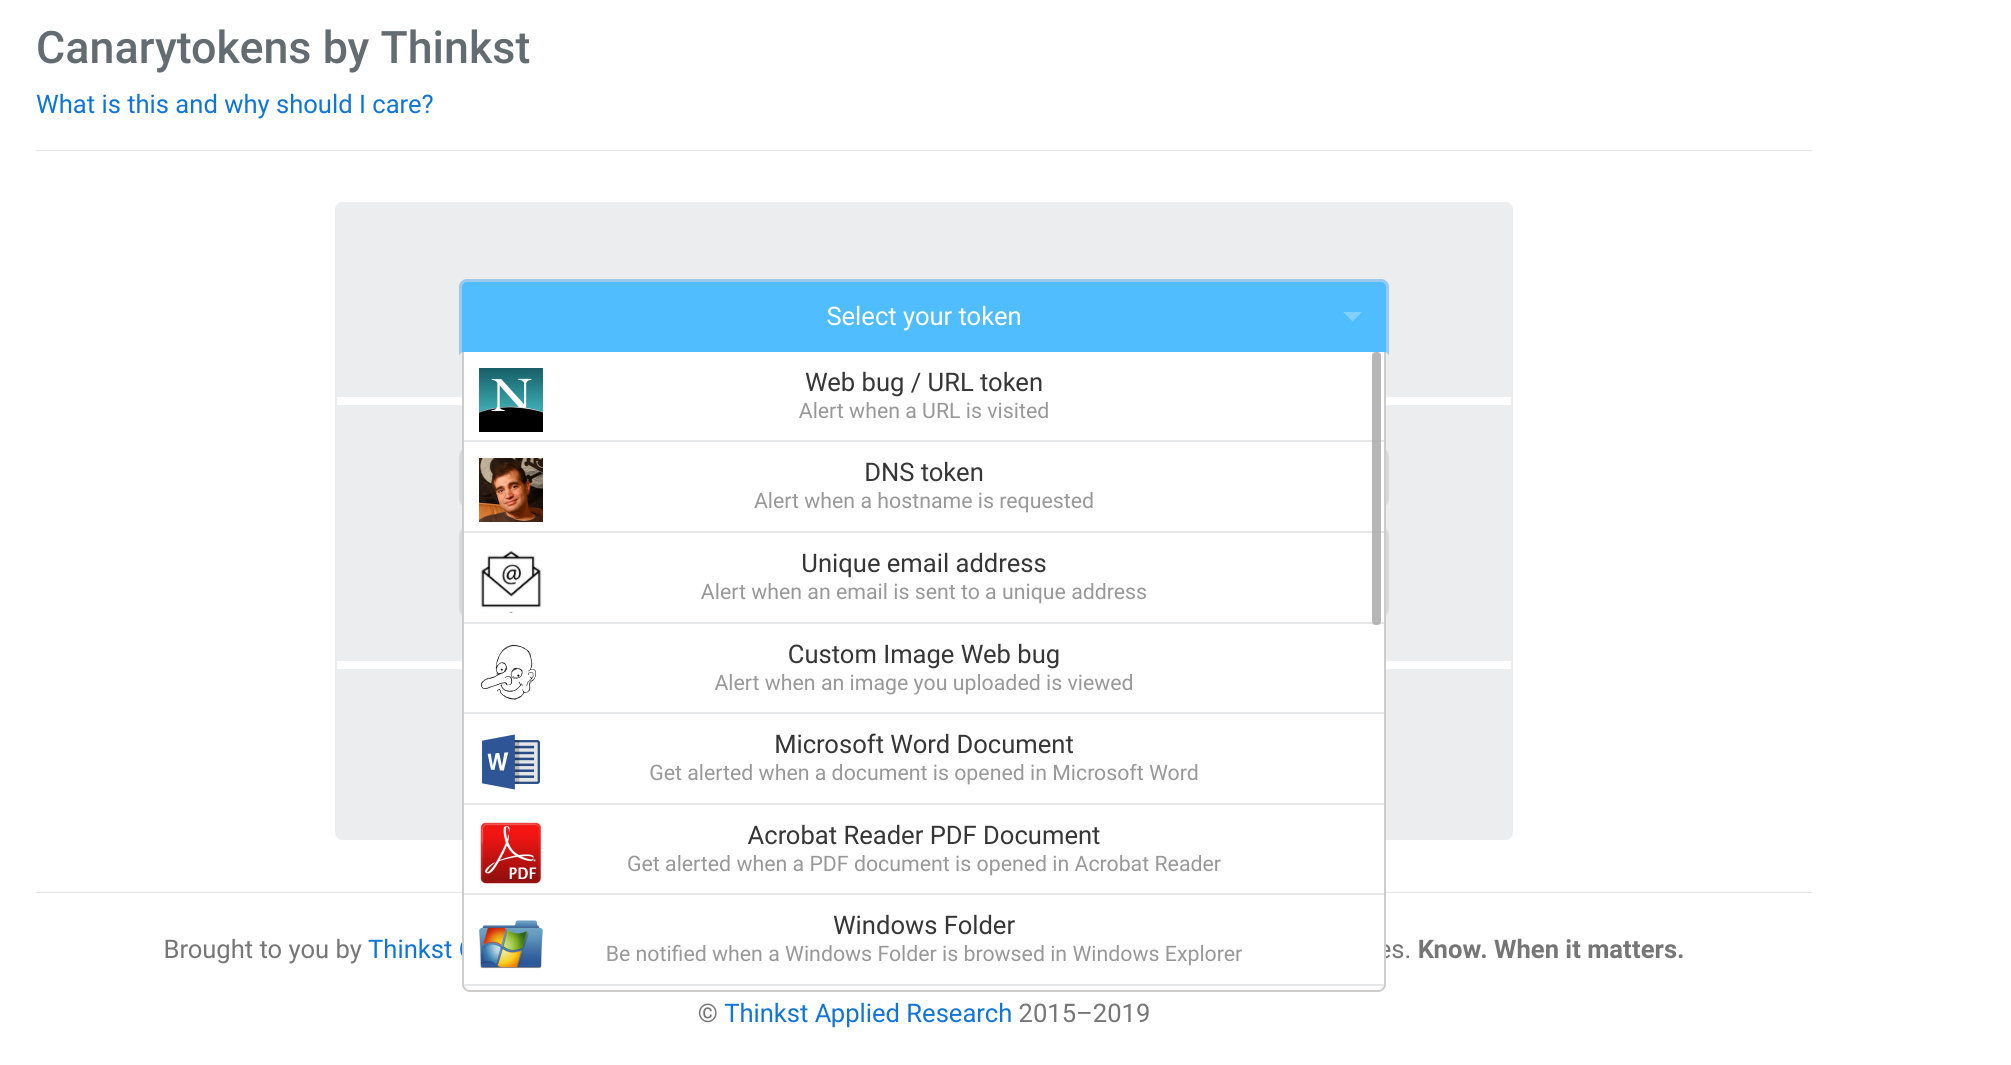The image size is (2011, 1065).
Task: Click the cartoon face icon for Custom Image Web bug
Action: 510,671
